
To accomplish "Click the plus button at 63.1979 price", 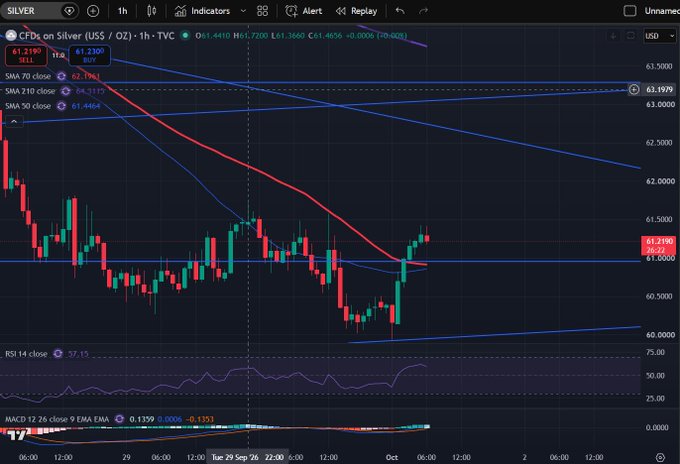I will pyautogui.click(x=634, y=90).
